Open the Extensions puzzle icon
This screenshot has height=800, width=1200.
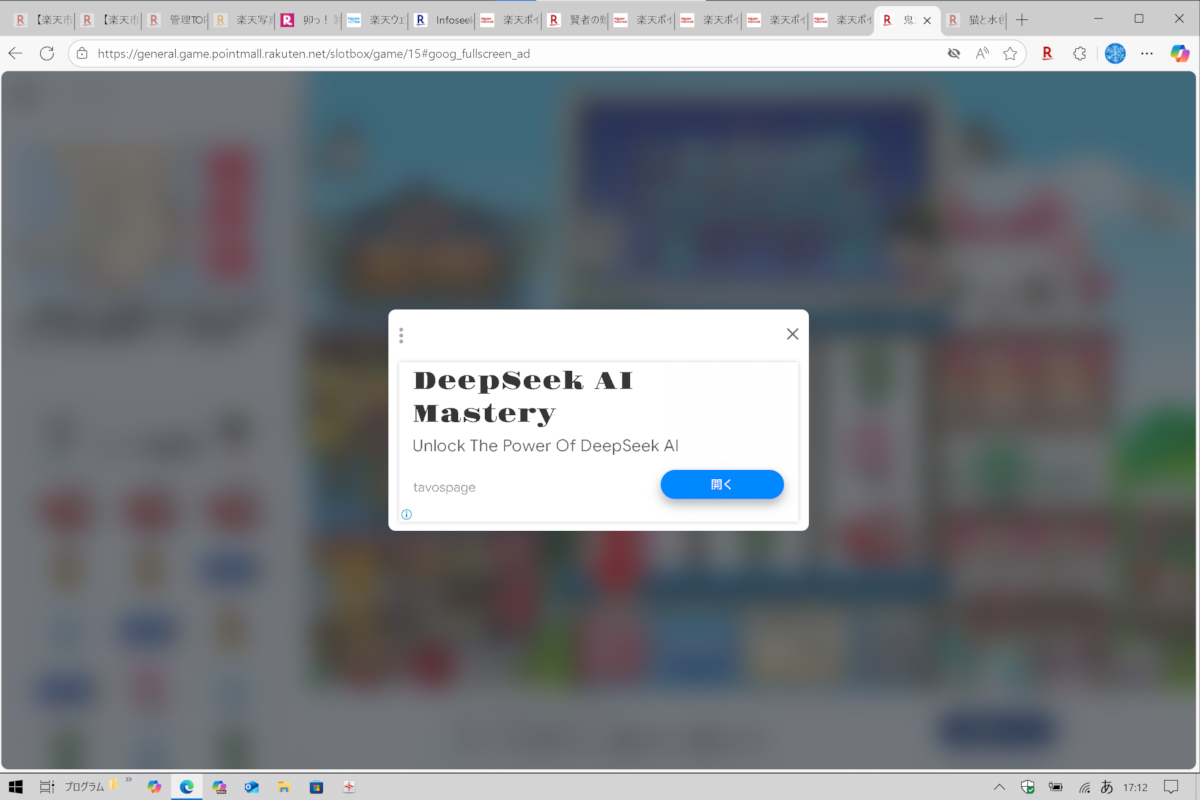click(x=1079, y=54)
